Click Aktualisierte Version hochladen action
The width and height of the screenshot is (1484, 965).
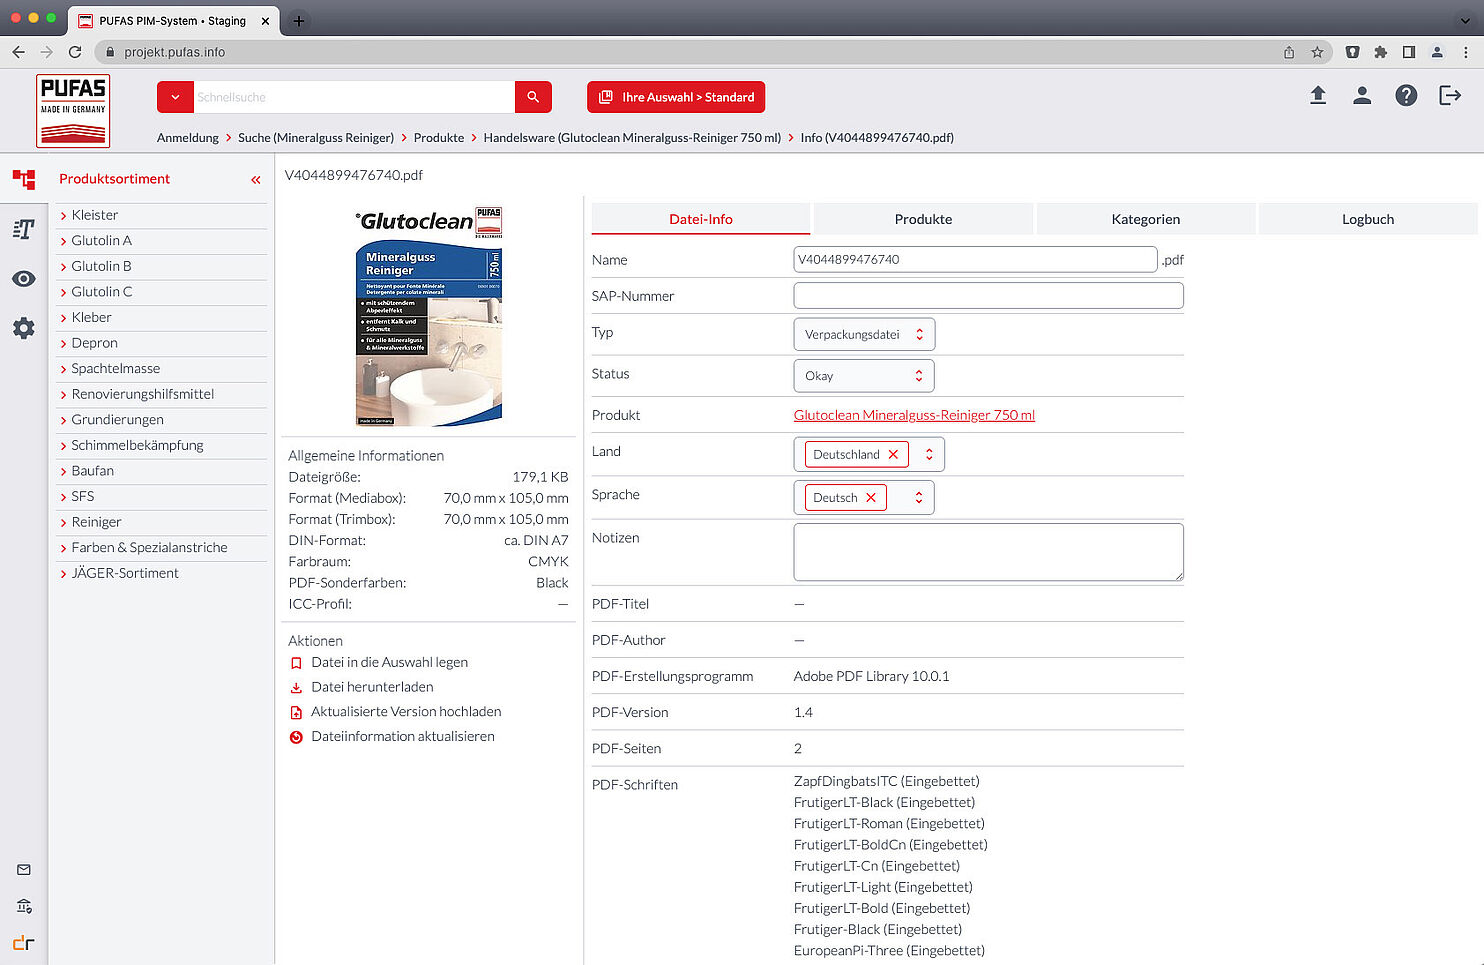coord(406,712)
